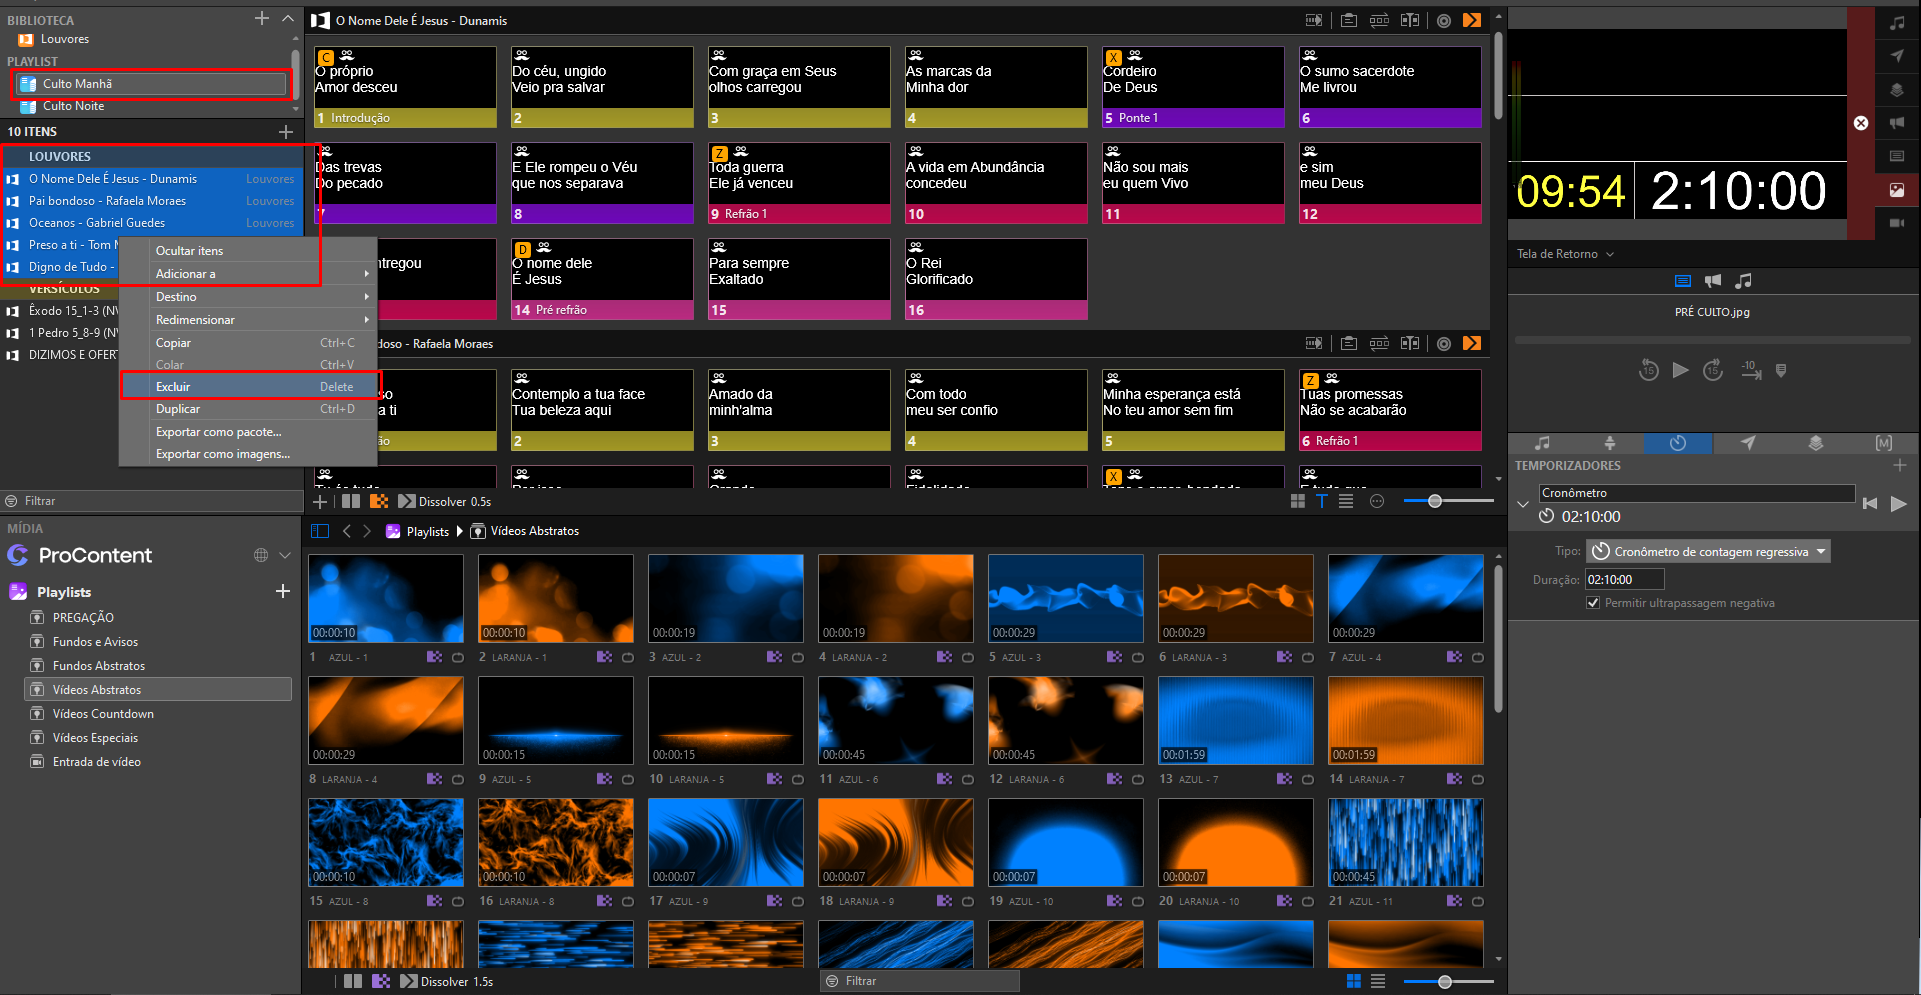Toggle Permitir ultrapassagem negativa checkbox

pyautogui.click(x=1593, y=603)
